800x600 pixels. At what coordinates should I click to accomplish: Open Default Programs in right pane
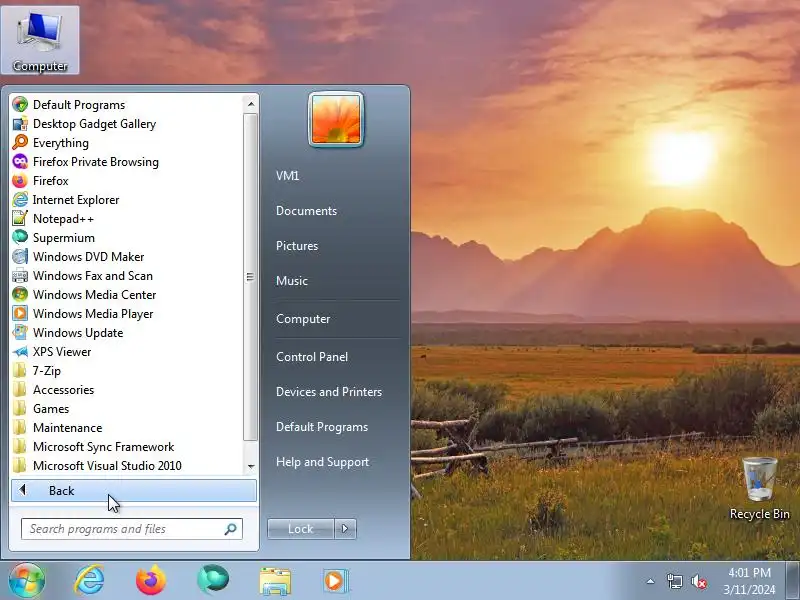click(x=321, y=427)
